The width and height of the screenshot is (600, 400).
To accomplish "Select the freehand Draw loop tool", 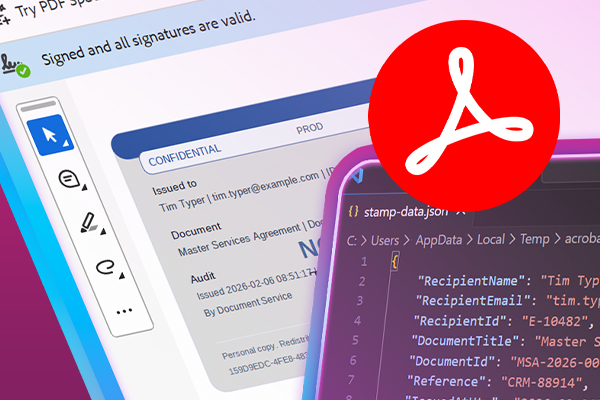I will pos(104,267).
